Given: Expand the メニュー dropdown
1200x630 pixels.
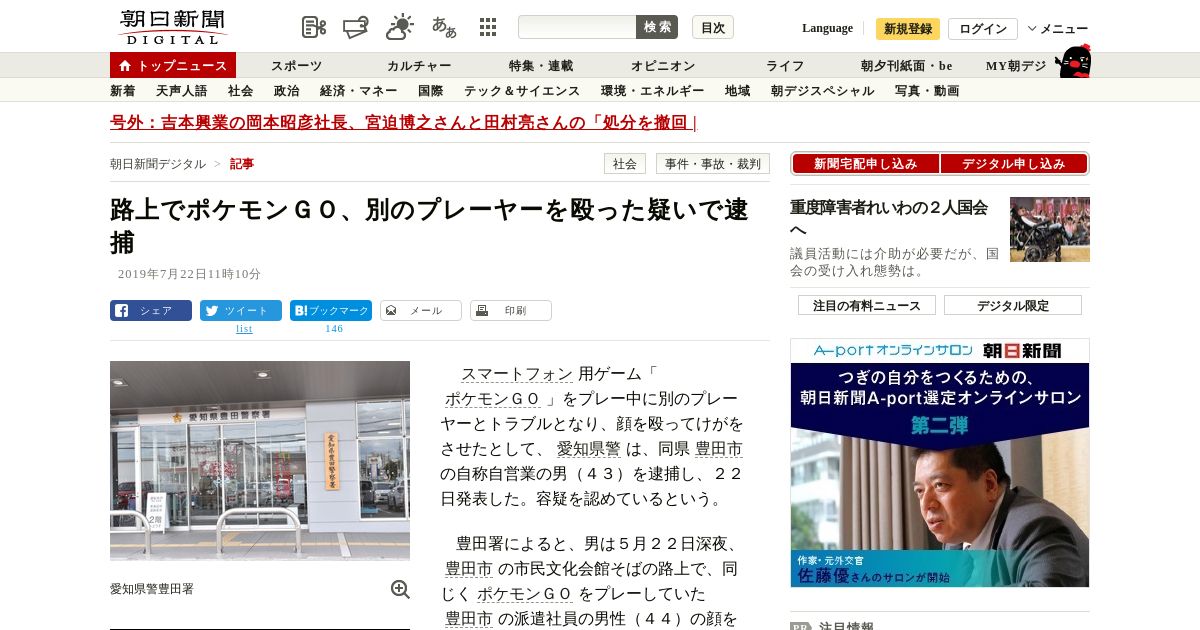Looking at the screenshot, I should pyautogui.click(x=1058, y=28).
